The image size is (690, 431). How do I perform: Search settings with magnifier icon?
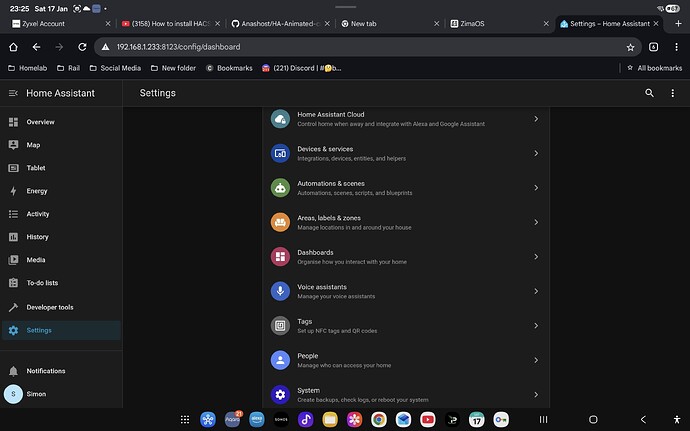coord(649,93)
